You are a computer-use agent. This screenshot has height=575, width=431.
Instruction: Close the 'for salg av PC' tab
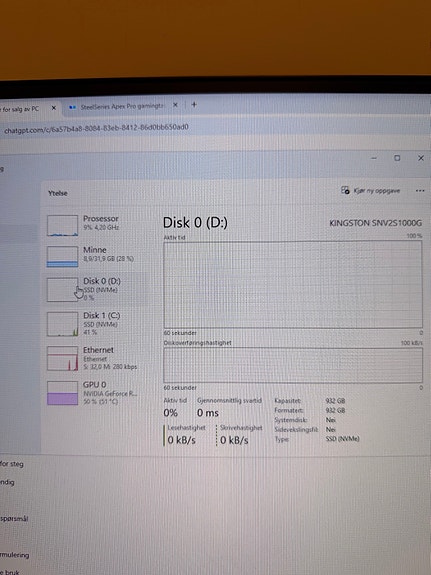54,108
